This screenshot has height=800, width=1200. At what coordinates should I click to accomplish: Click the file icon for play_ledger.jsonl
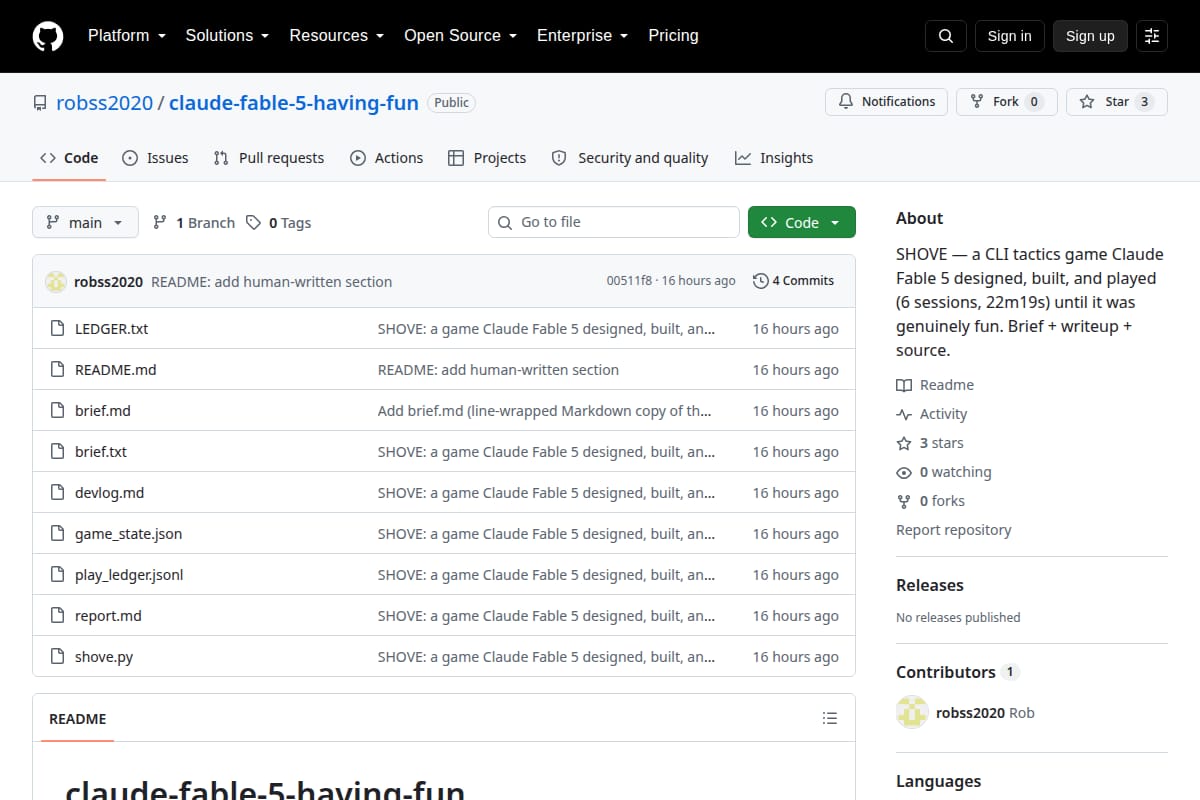pyautogui.click(x=57, y=575)
